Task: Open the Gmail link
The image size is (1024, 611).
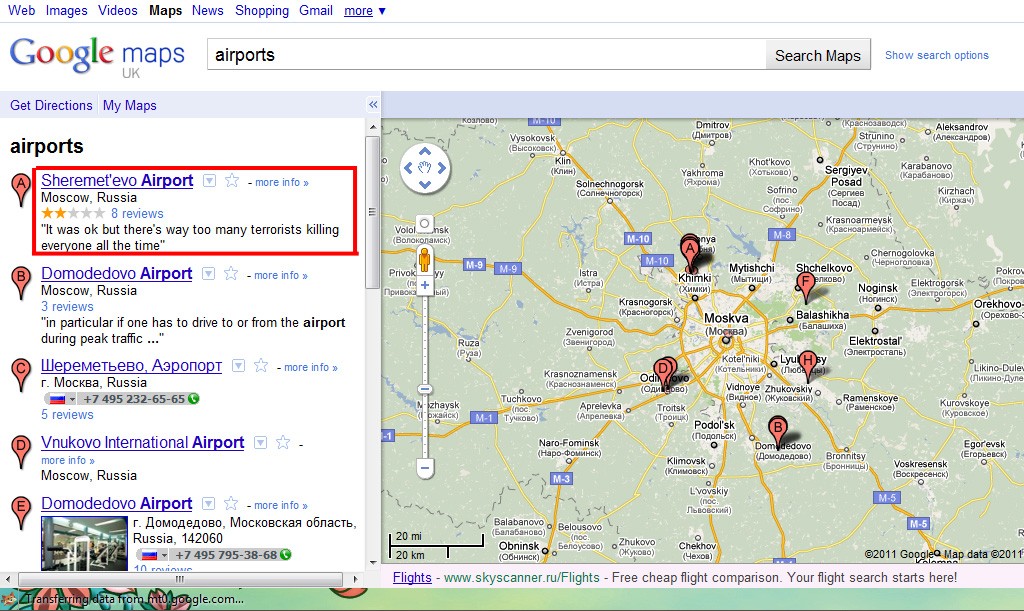Action: pos(316,10)
